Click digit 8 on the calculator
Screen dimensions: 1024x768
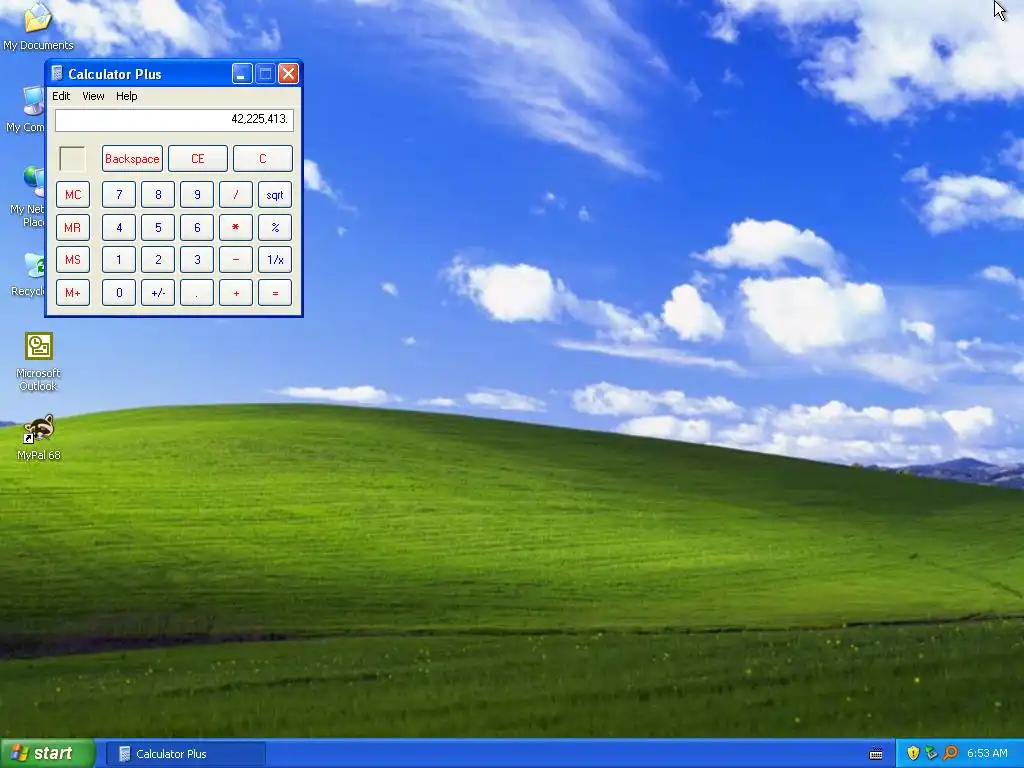[158, 195]
